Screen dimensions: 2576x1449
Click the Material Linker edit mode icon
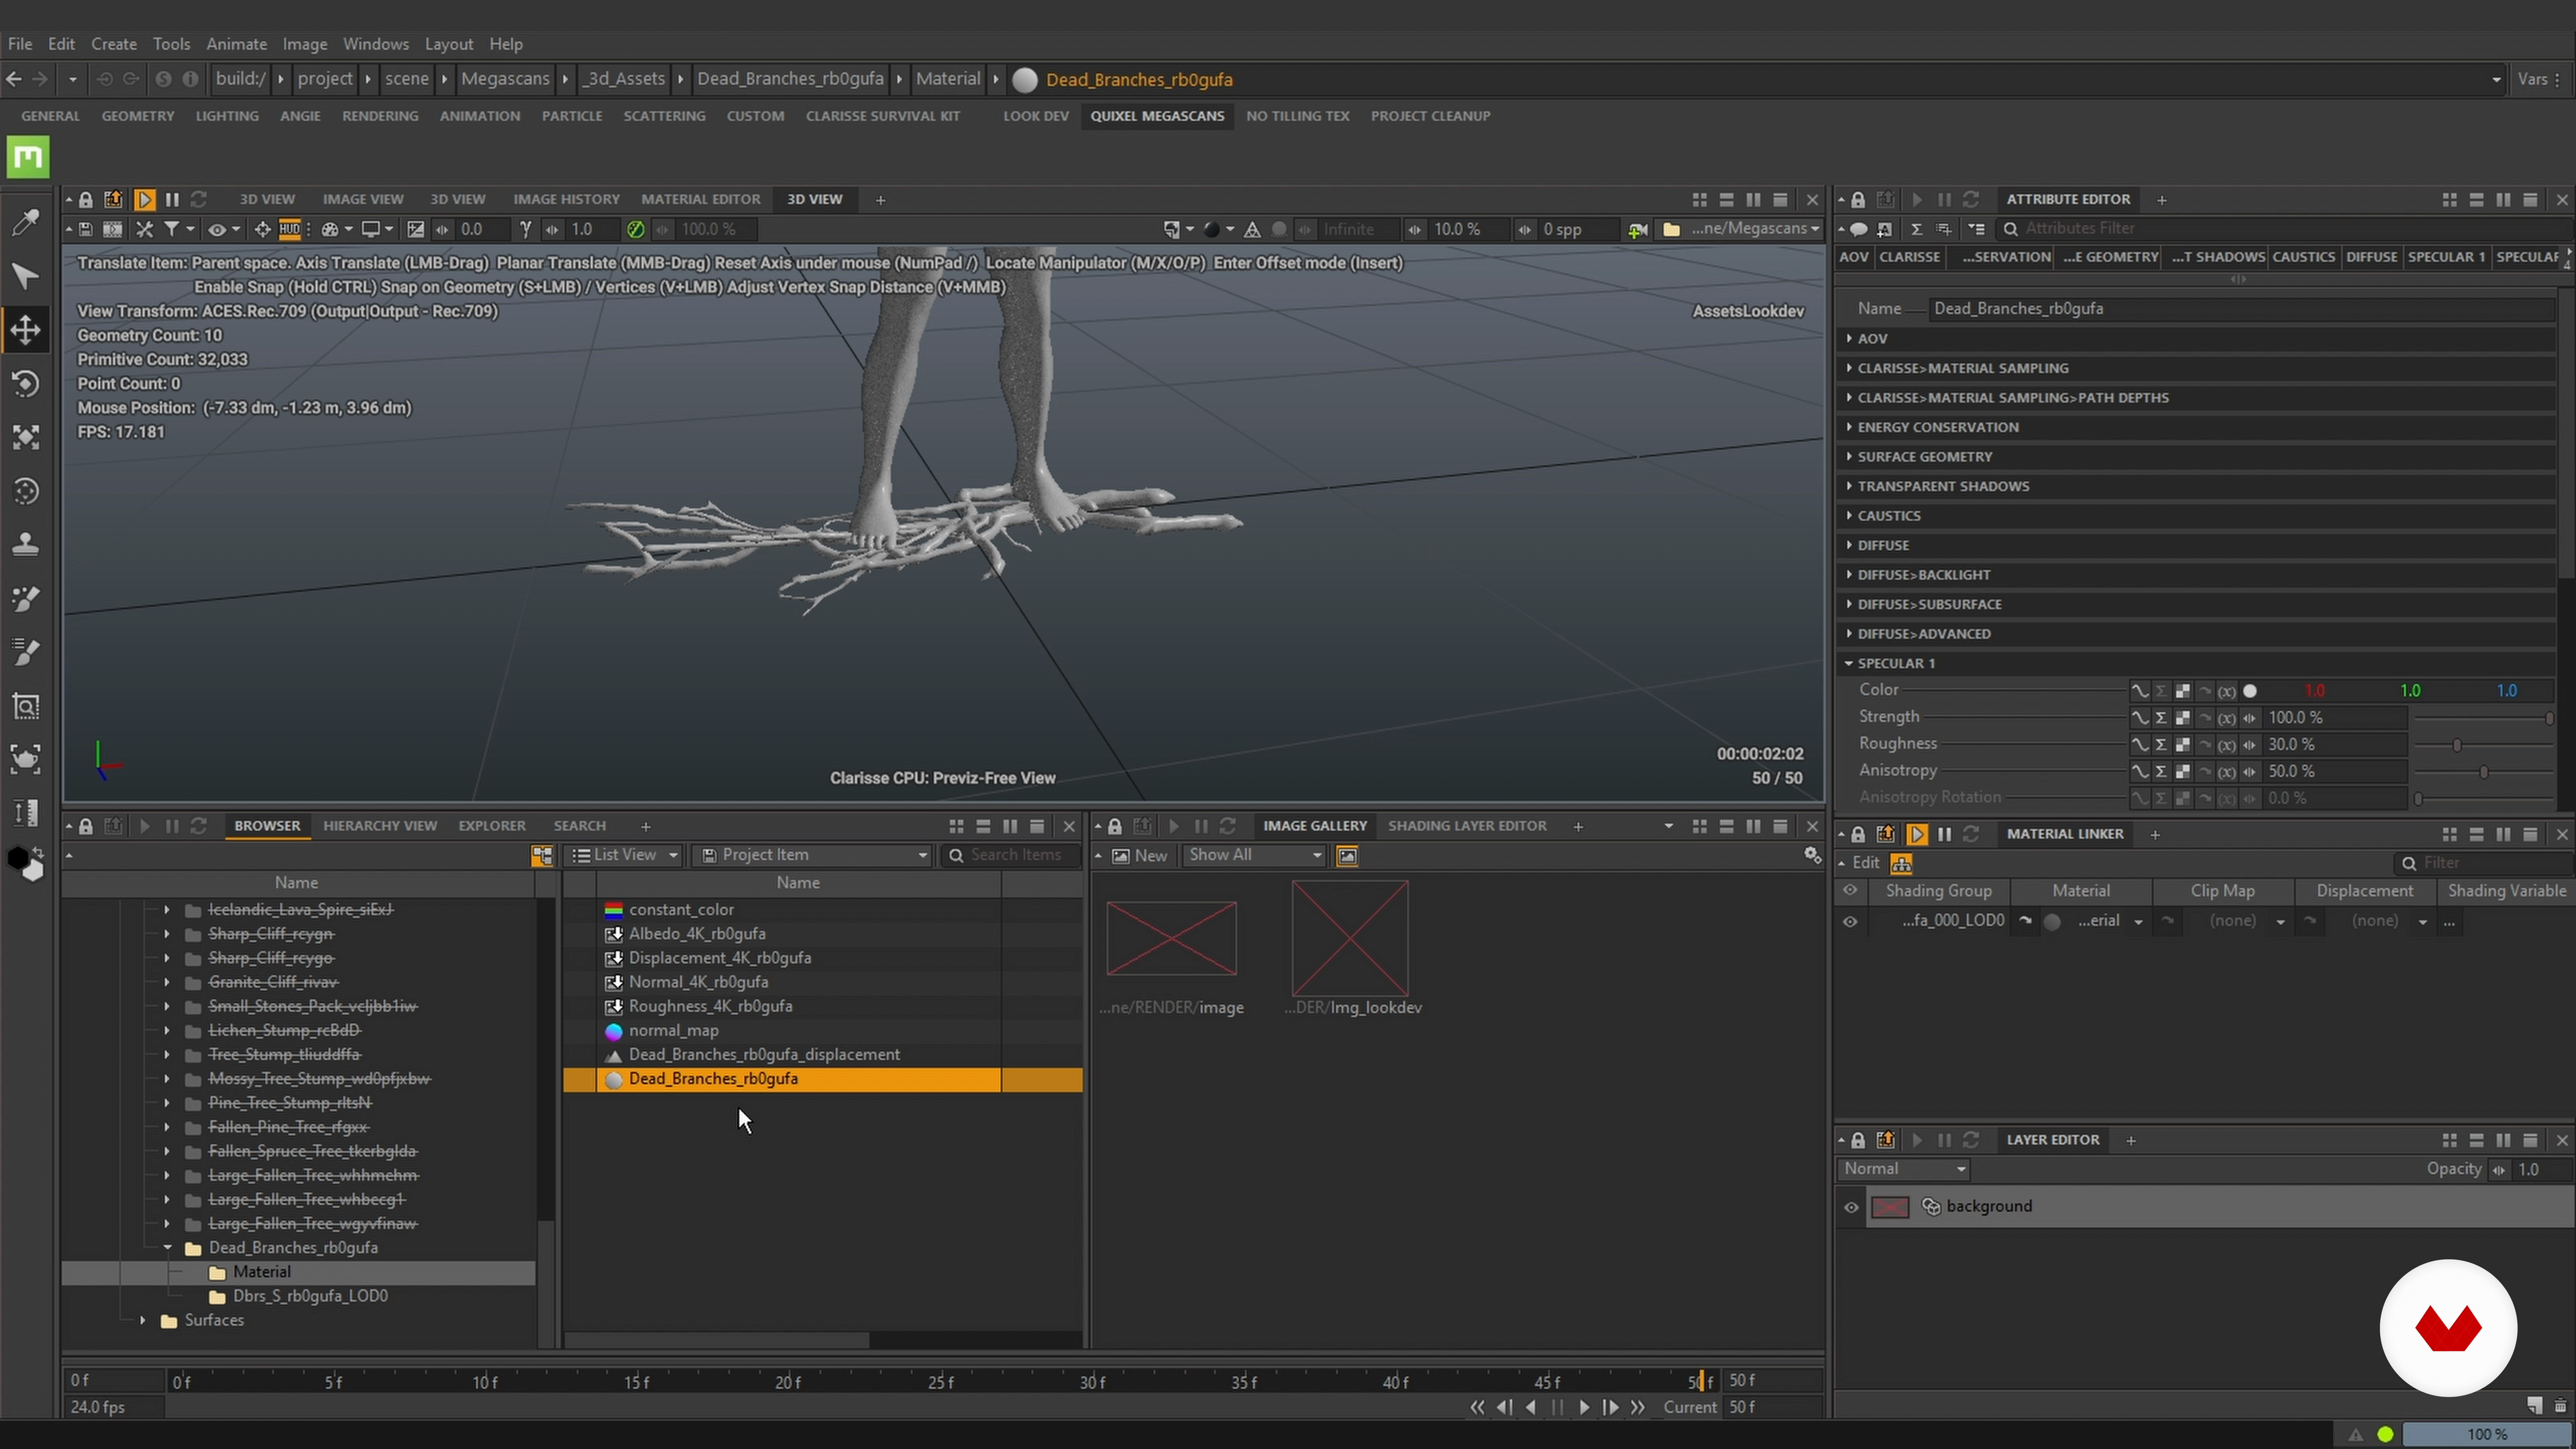(x=1901, y=863)
